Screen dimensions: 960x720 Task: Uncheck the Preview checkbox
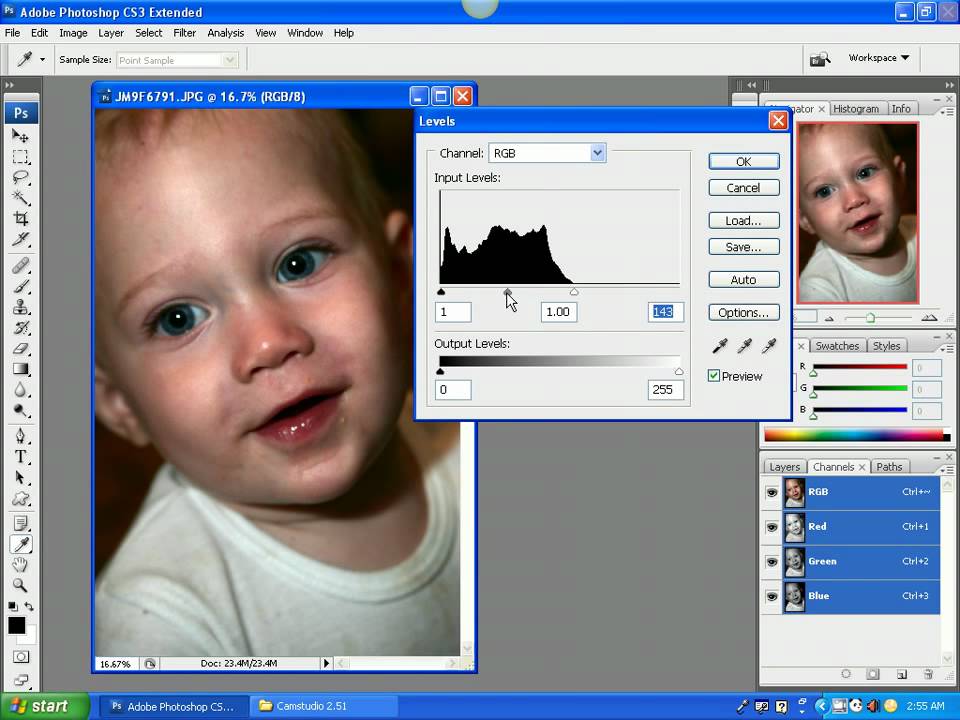(x=714, y=376)
